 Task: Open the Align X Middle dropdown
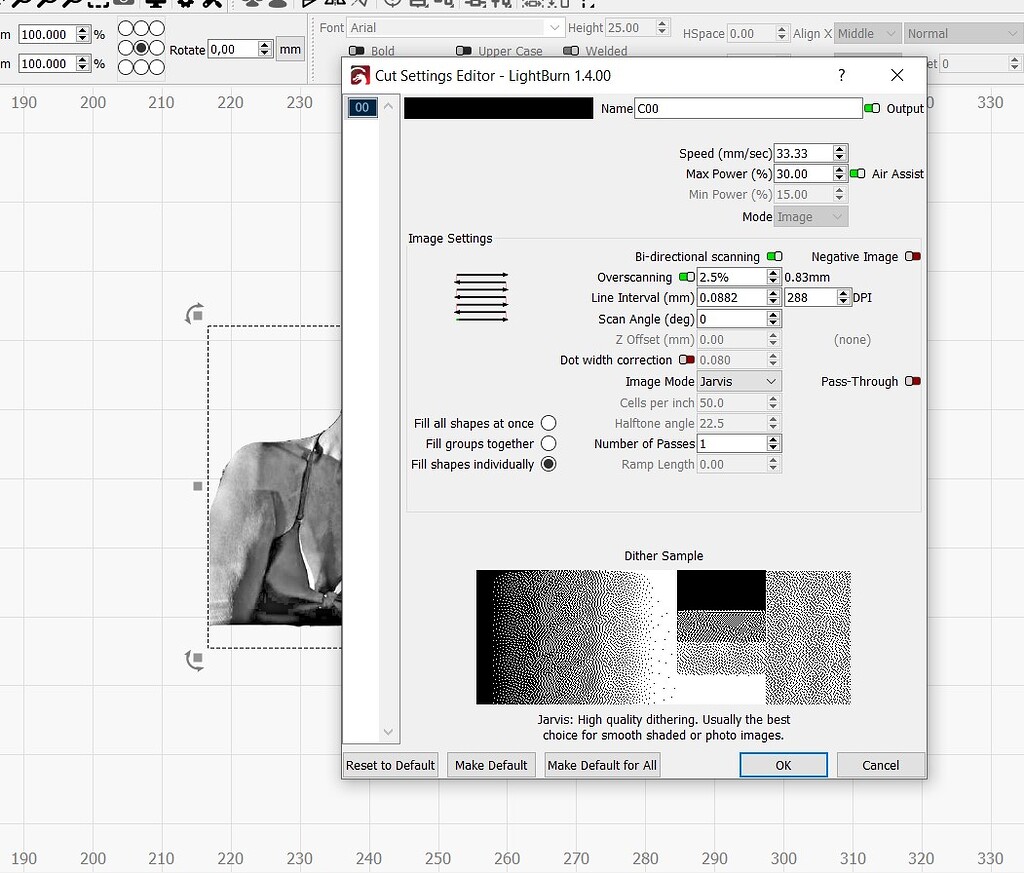pos(866,33)
